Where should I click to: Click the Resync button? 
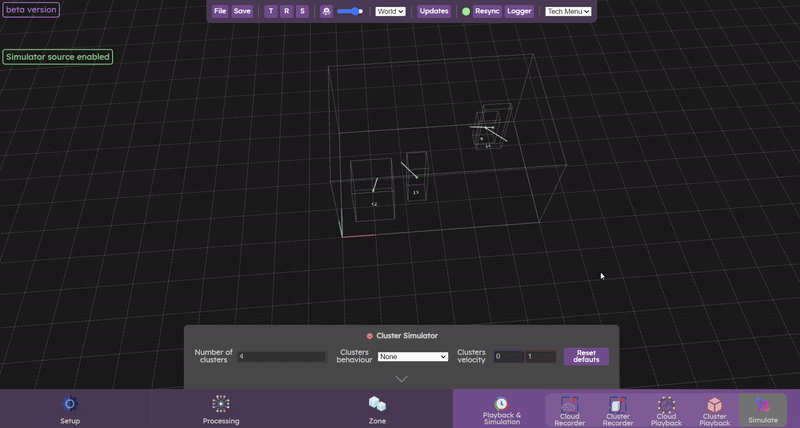pos(487,11)
